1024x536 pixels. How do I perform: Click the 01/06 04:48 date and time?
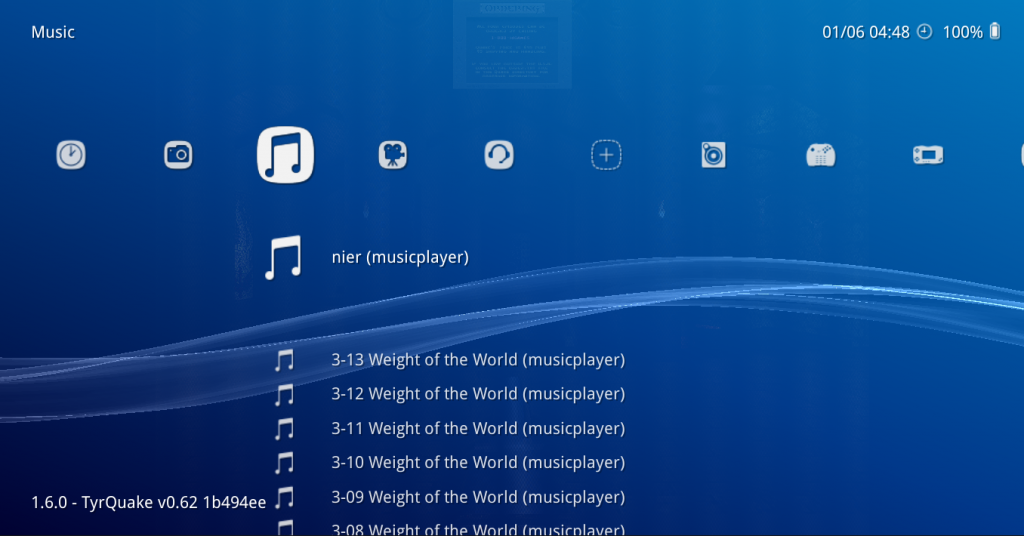pos(865,32)
